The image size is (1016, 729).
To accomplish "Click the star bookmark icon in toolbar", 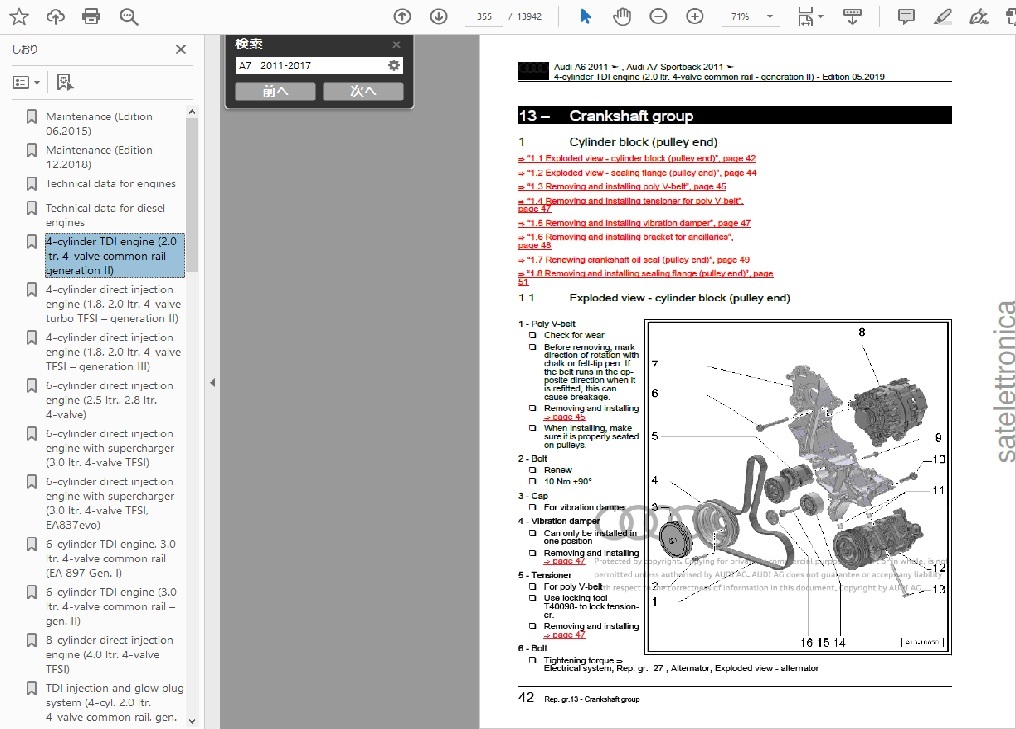I will point(19,16).
